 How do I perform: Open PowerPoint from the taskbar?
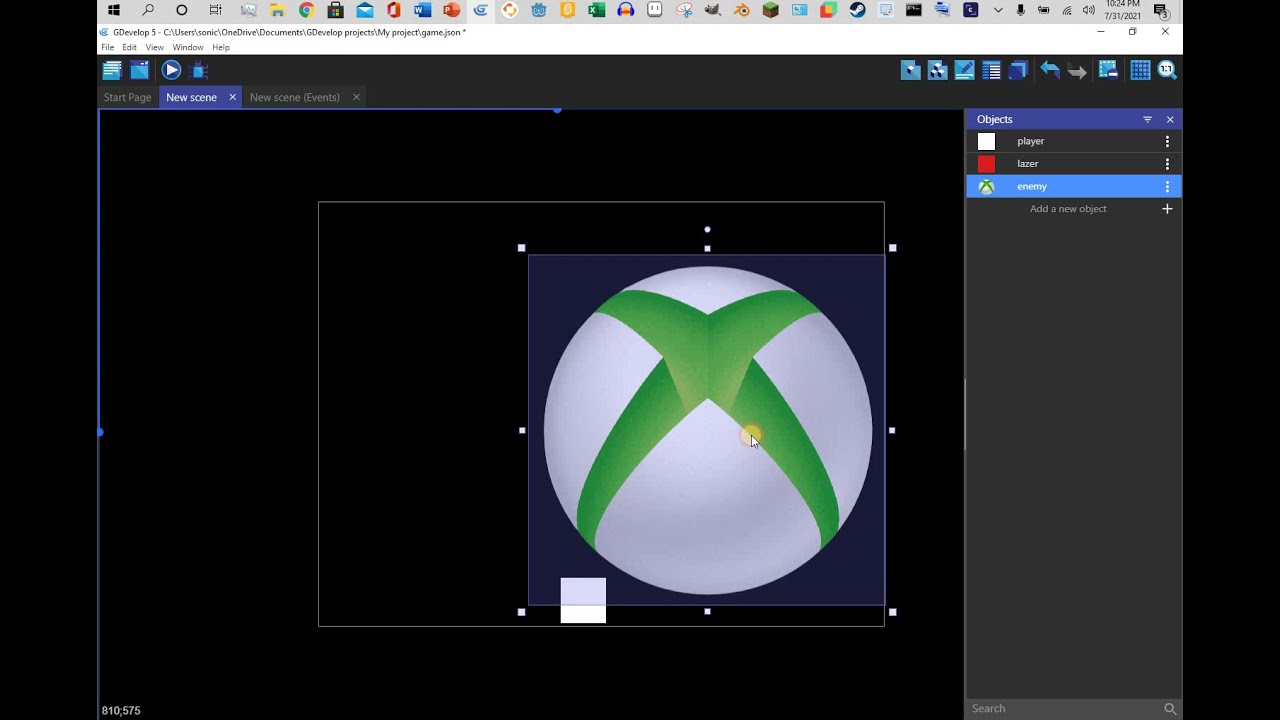[451, 10]
